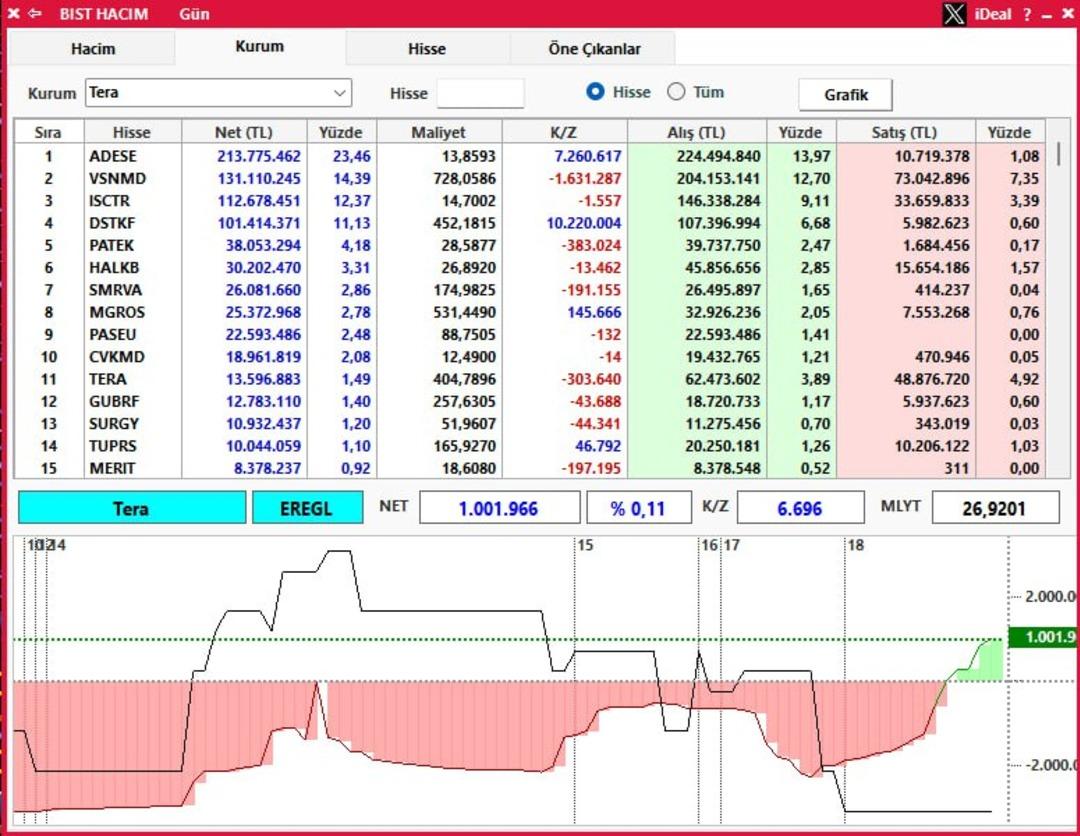Select the MERIT stock row
This screenshot has height=836, width=1080.
pyautogui.click(x=529, y=468)
